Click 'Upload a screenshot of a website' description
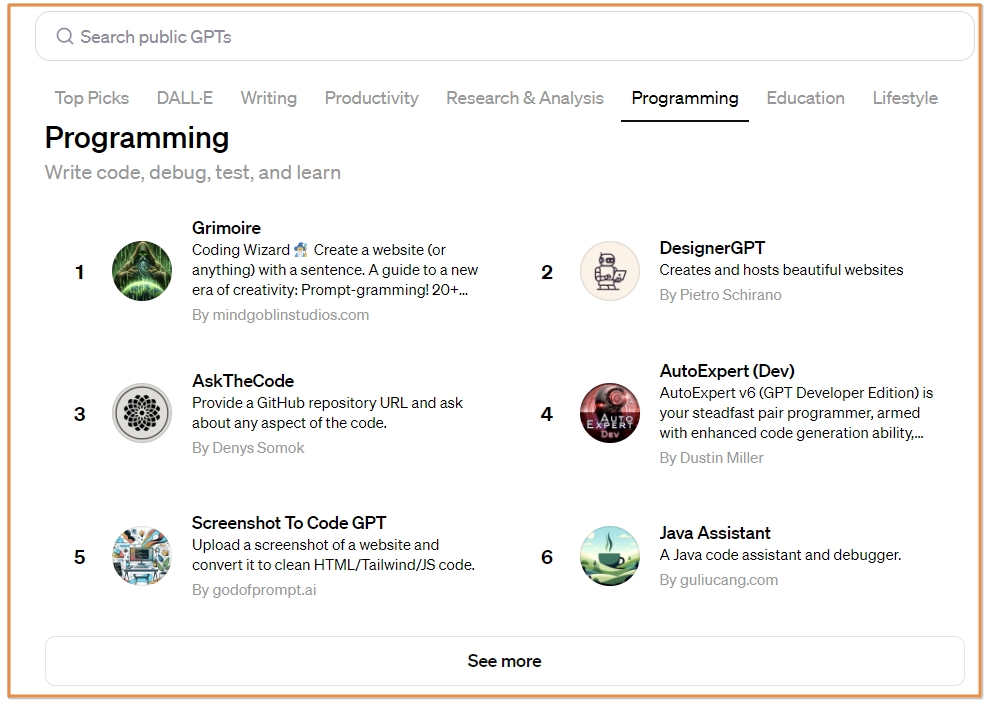This screenshot has width=998, height=702. pyautogui.click(x=334, y=555)
